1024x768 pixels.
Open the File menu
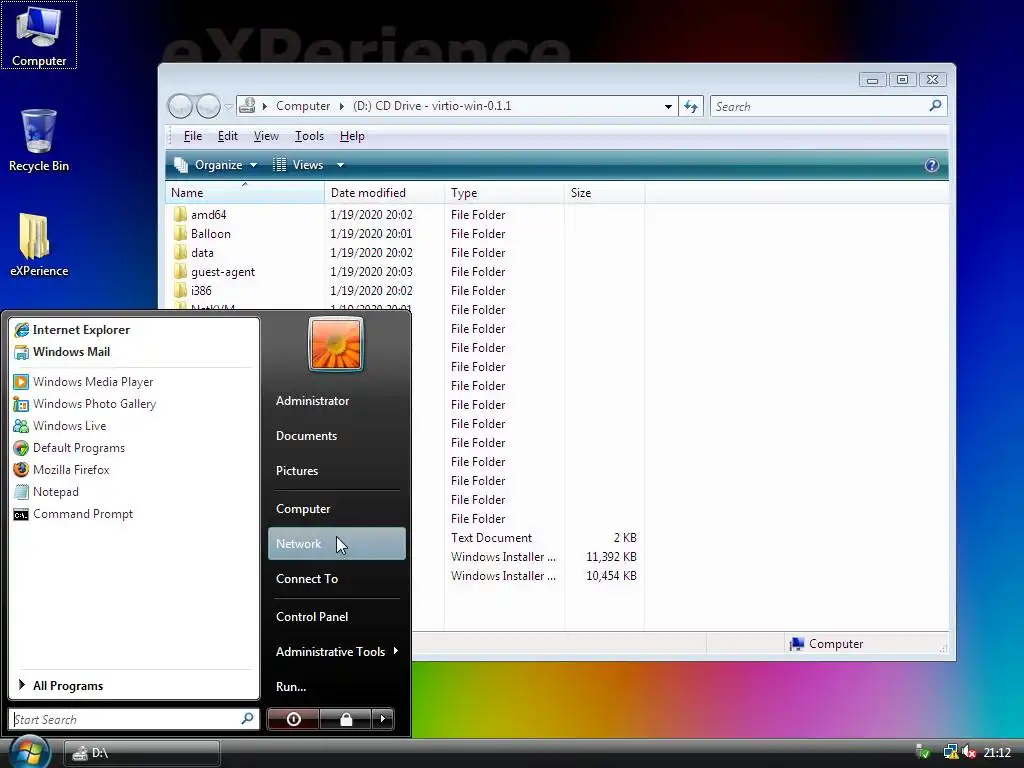pyautogui.click(x=193, y=136)
